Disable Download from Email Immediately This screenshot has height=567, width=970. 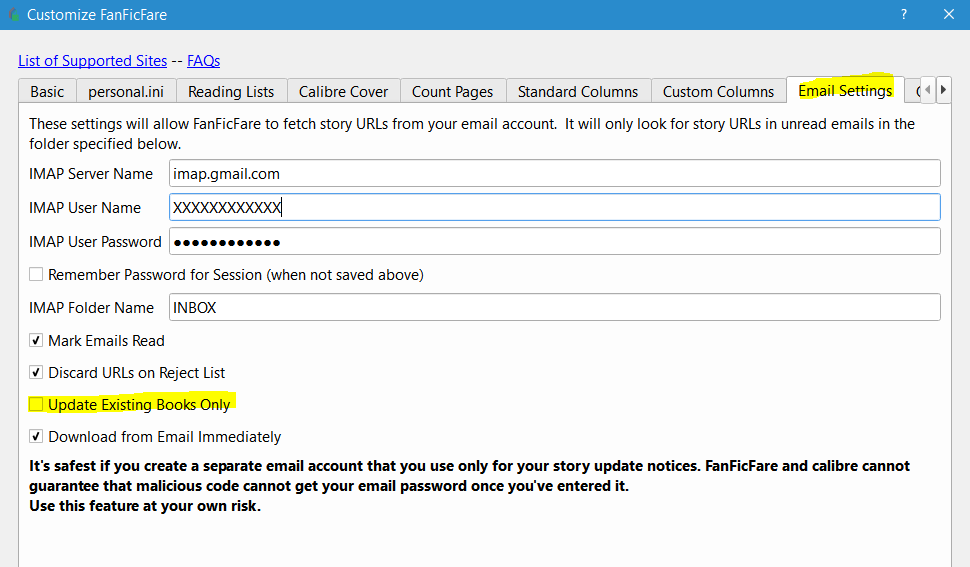(36, 436)
